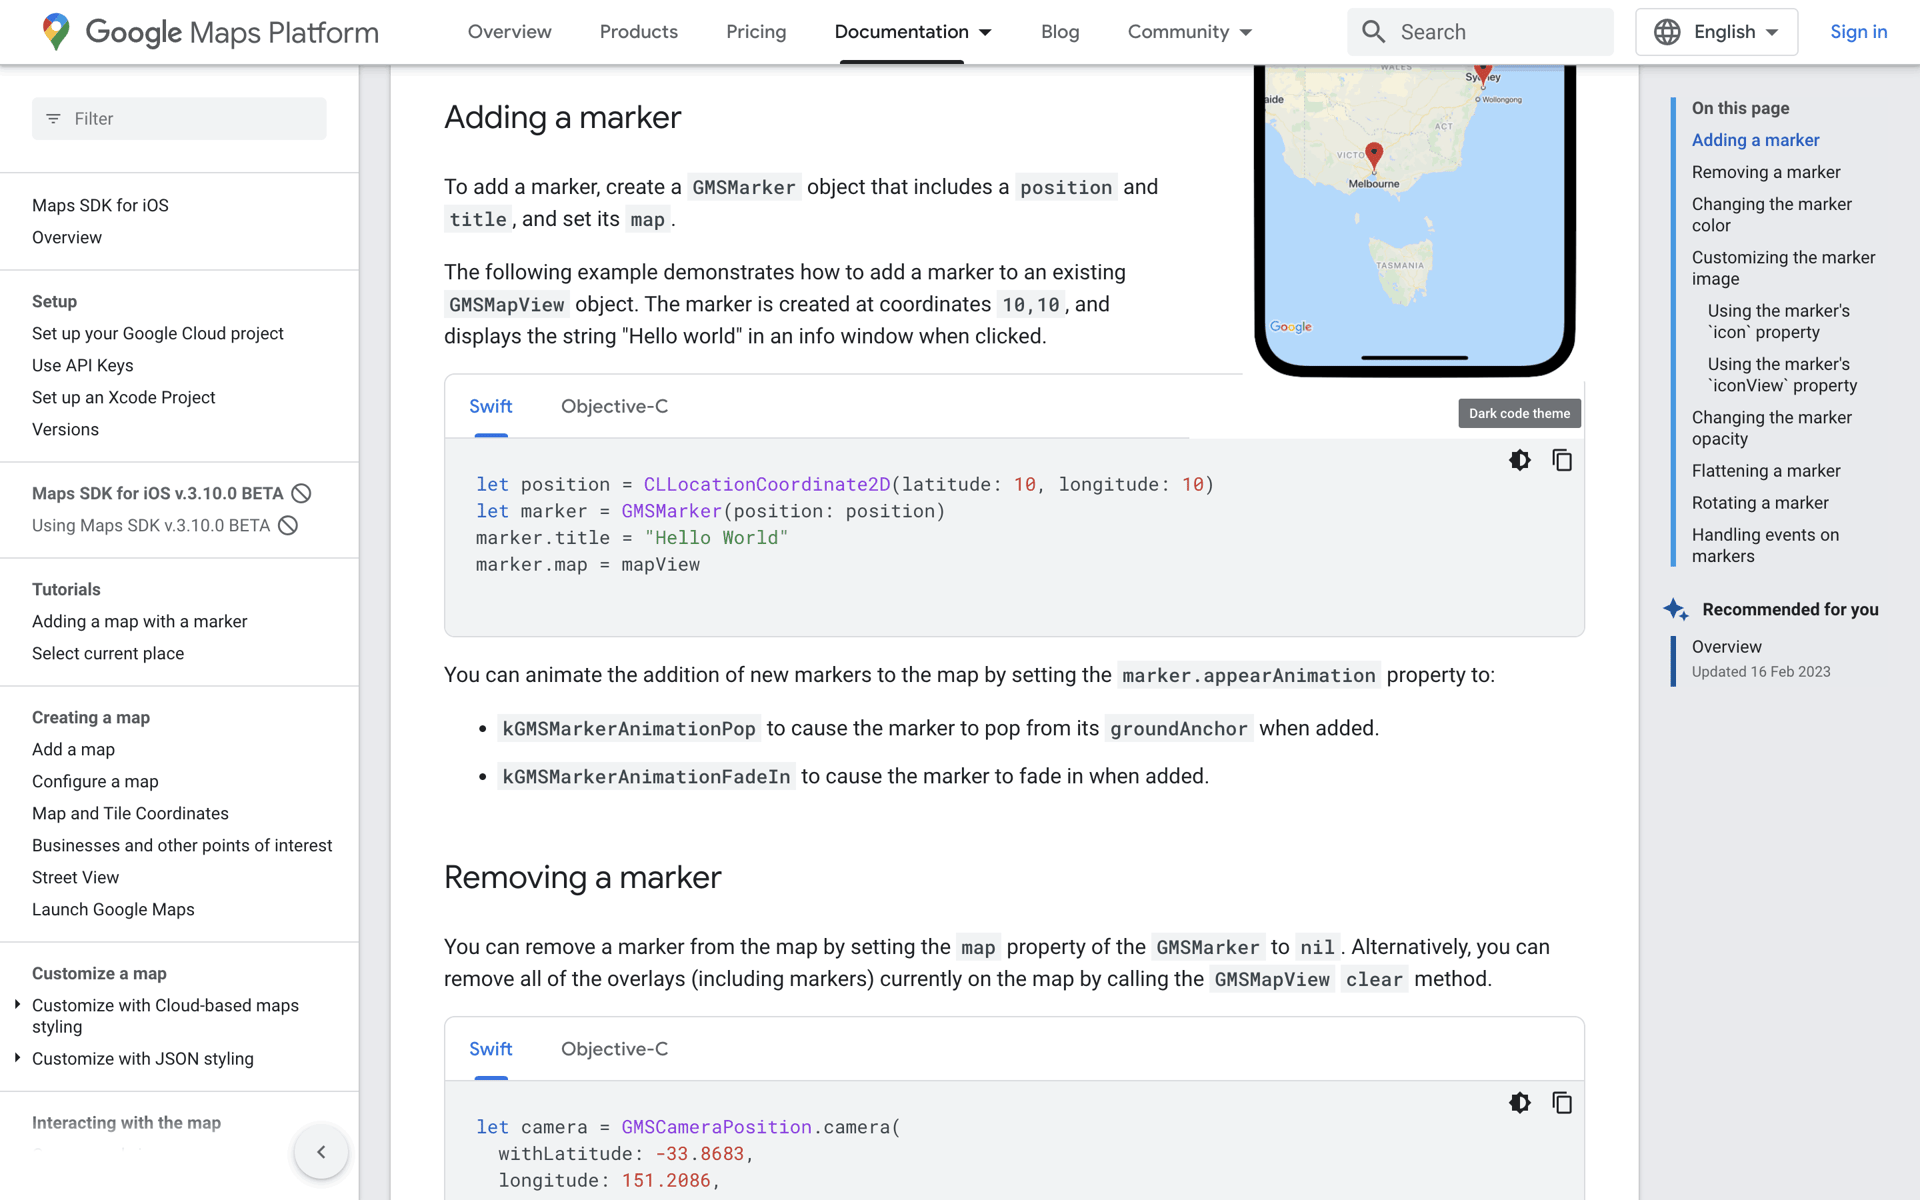This screenshot has height=1200, width=1920.
Task: Jump to Customizing the marker image section
Action: tap(1783, 267)
